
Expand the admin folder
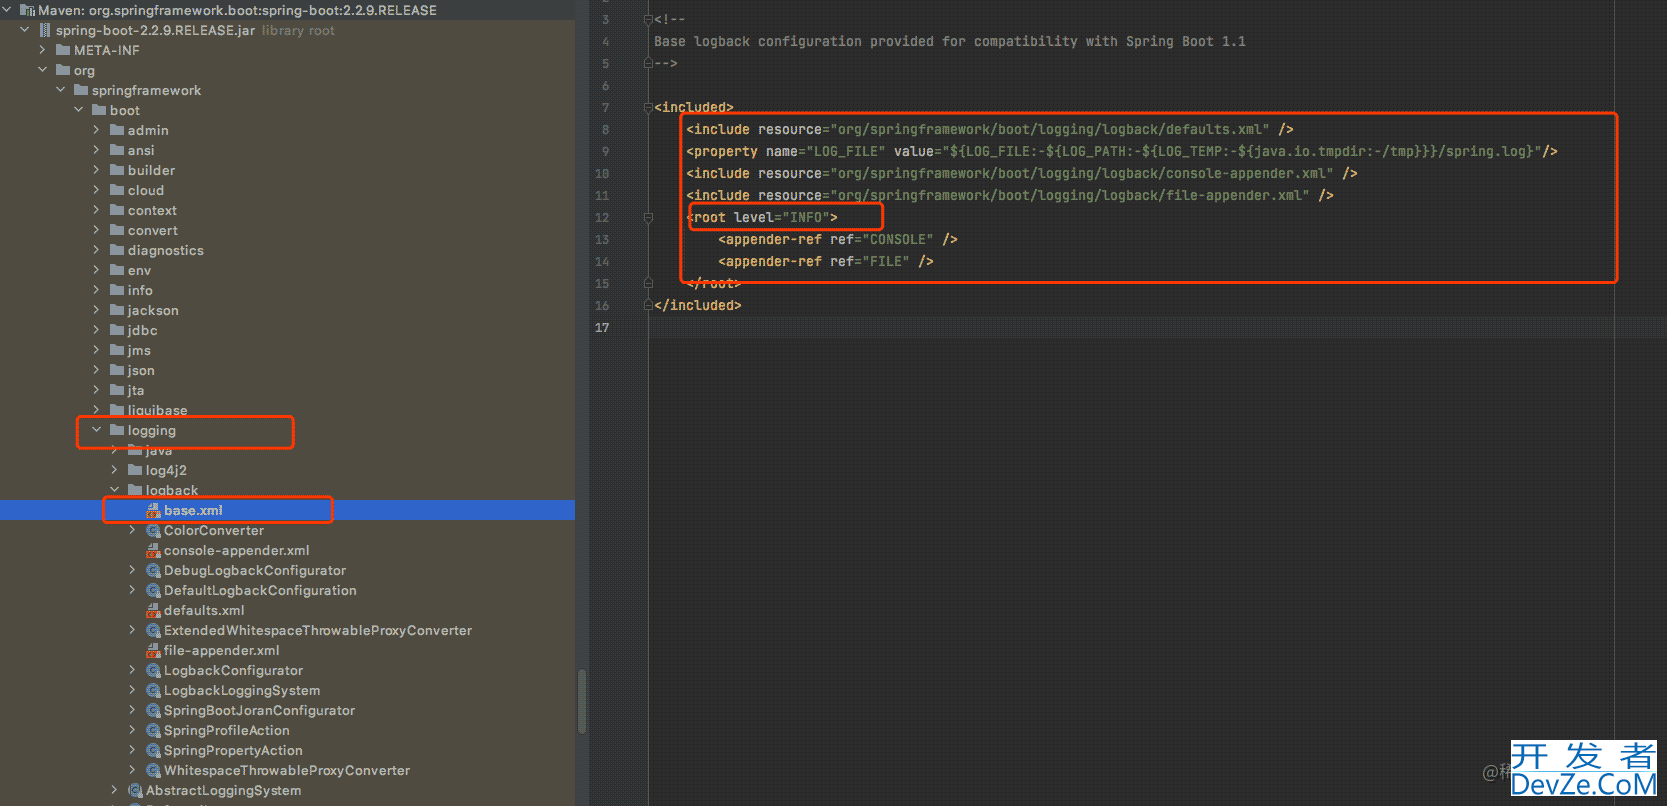(97, 130)
